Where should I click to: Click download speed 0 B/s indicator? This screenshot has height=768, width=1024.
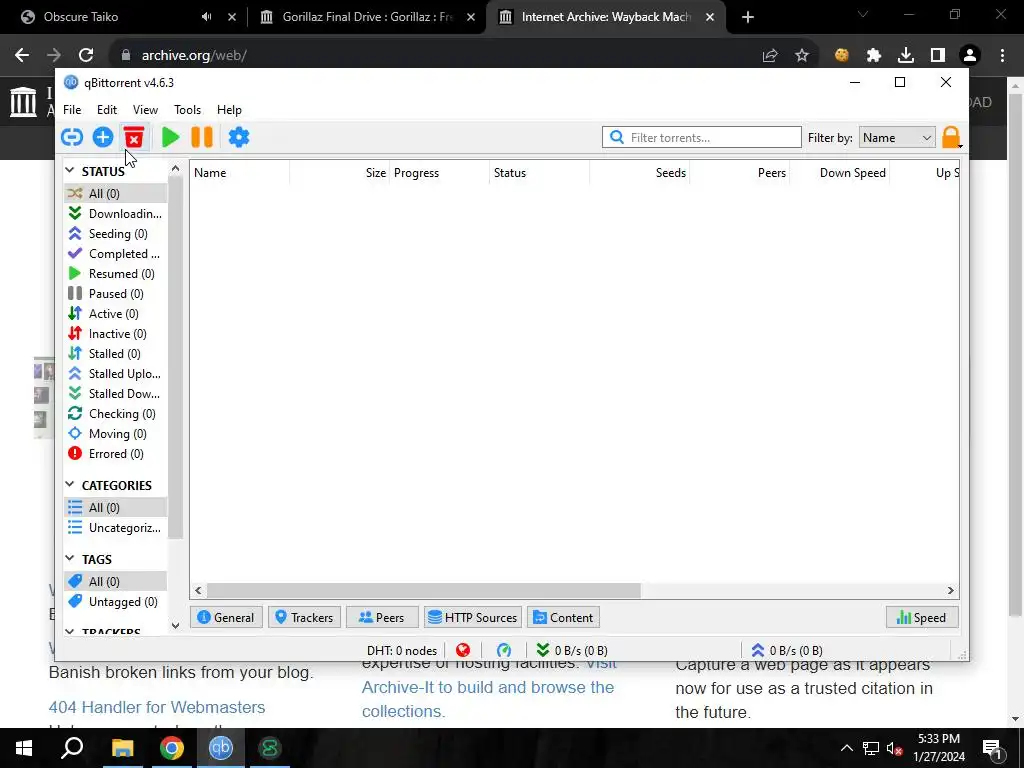[572, 650]
